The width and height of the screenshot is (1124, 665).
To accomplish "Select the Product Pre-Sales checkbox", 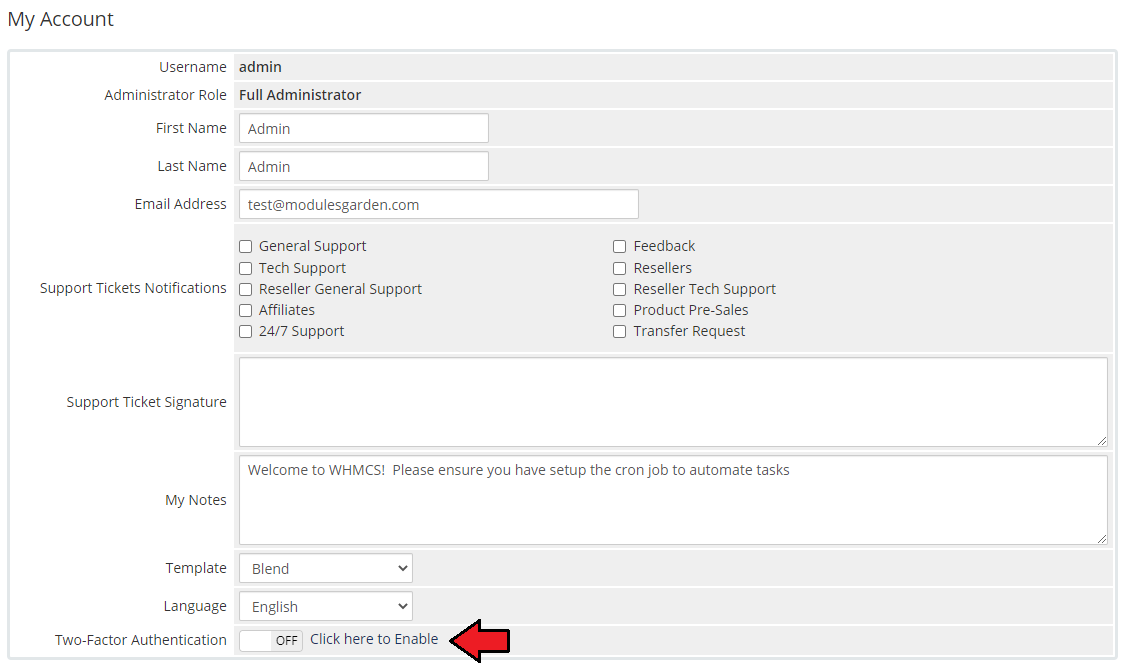I will [620, 310].
